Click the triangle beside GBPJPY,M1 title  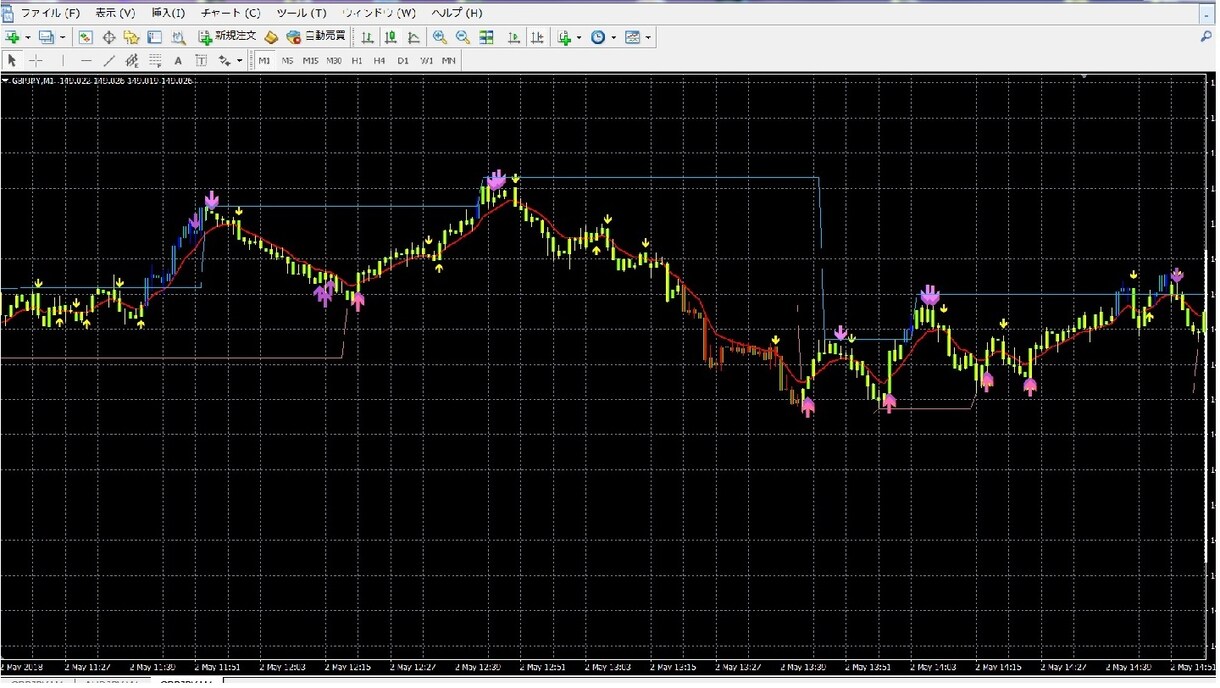tap(5, 81)
